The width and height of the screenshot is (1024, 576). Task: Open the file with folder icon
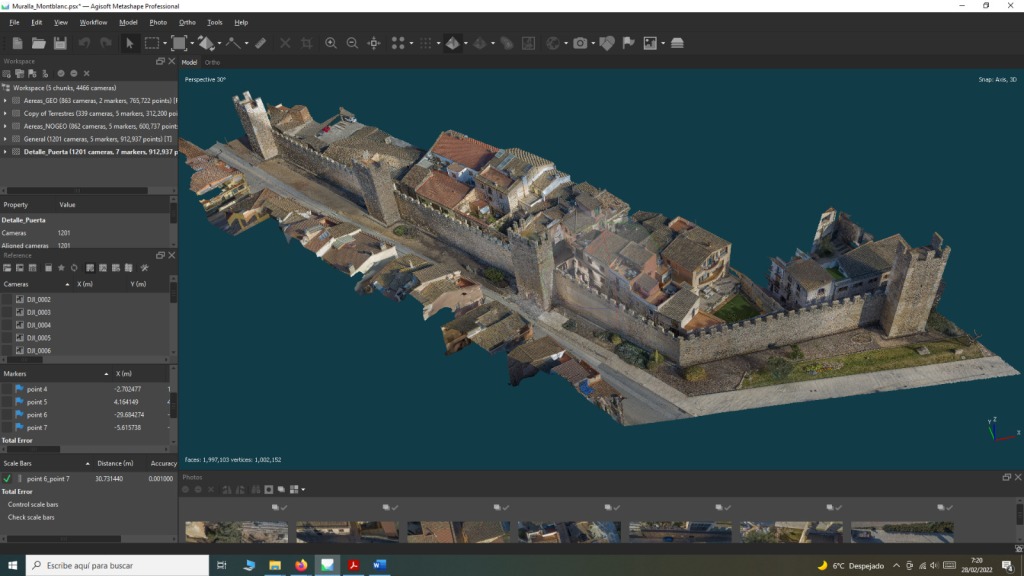(38, 43)
